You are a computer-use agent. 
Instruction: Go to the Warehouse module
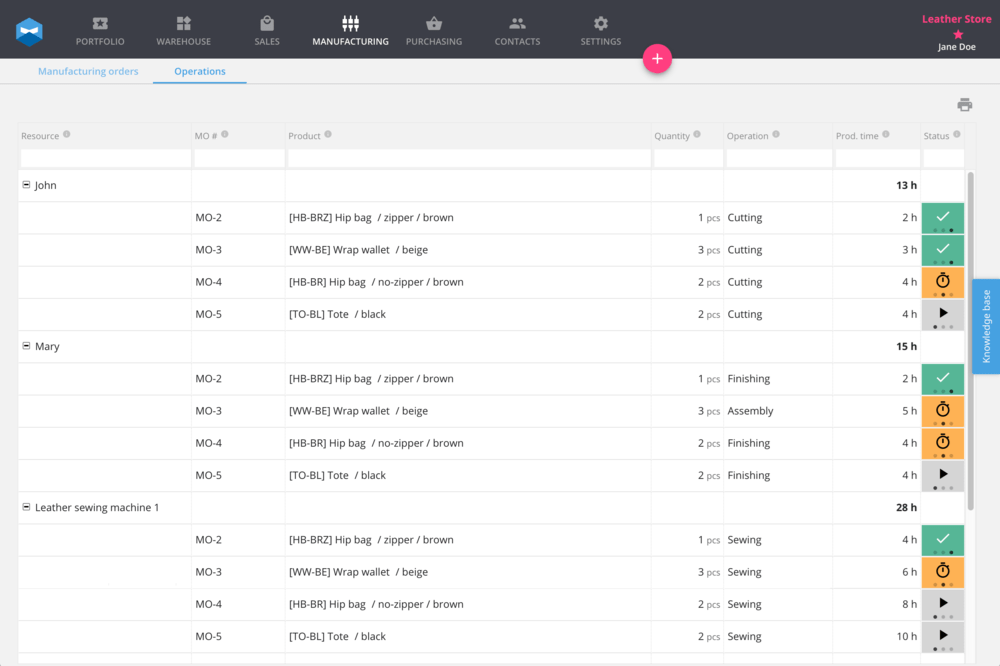pyautogui.click(x=183, y=24)
